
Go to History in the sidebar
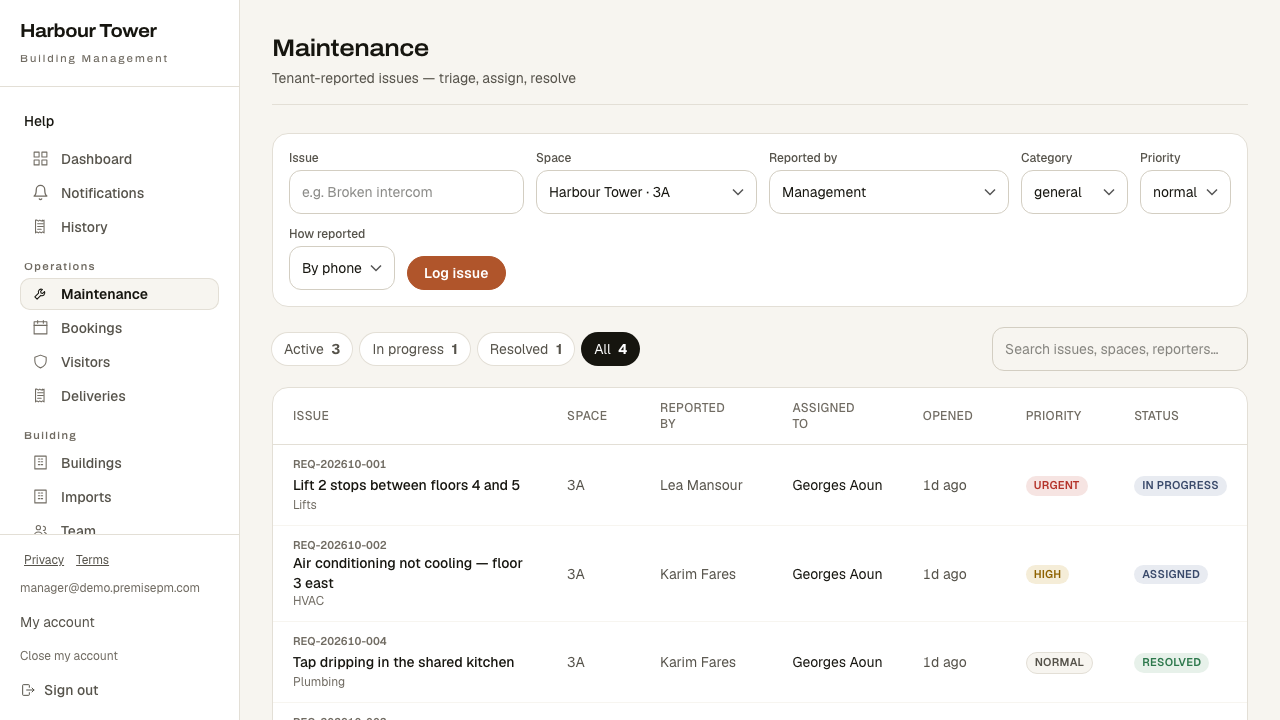[x=119, y=227]
